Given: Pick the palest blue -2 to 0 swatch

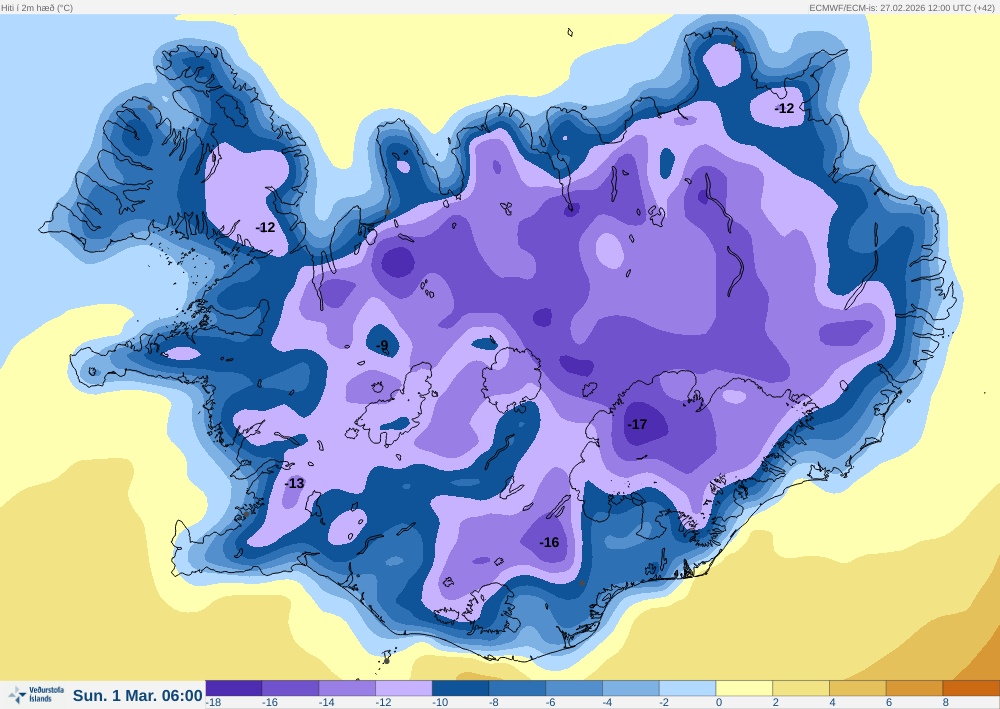Looking at the screenshot, I should (688, 688).
